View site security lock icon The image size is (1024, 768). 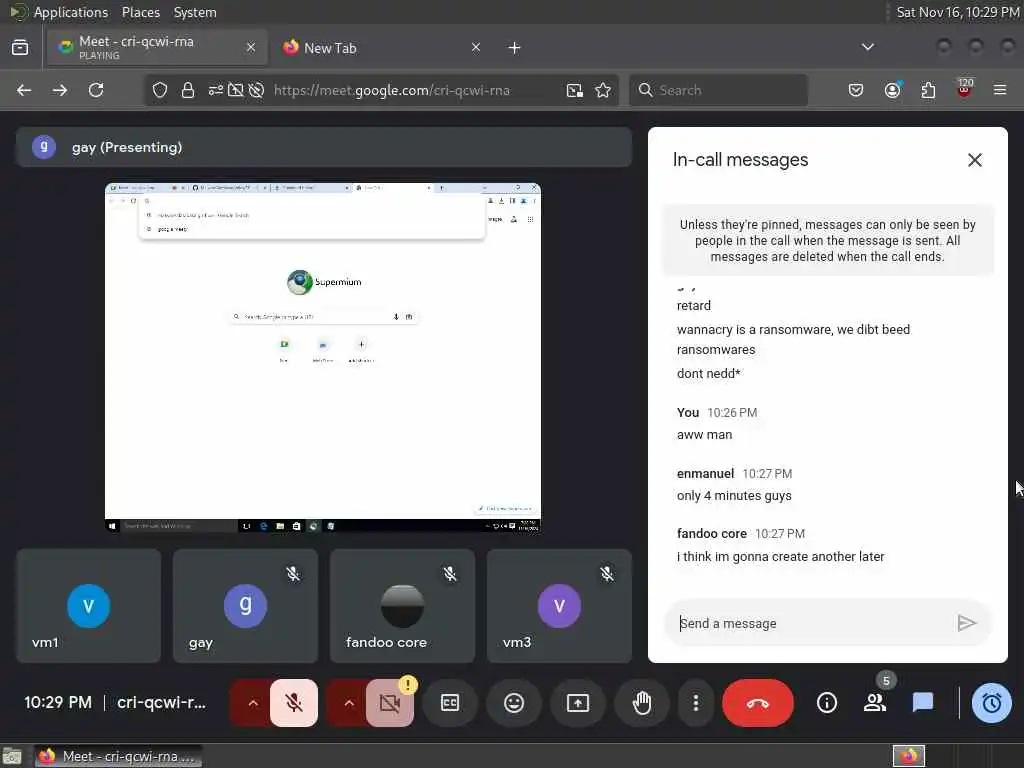[188, 90]
